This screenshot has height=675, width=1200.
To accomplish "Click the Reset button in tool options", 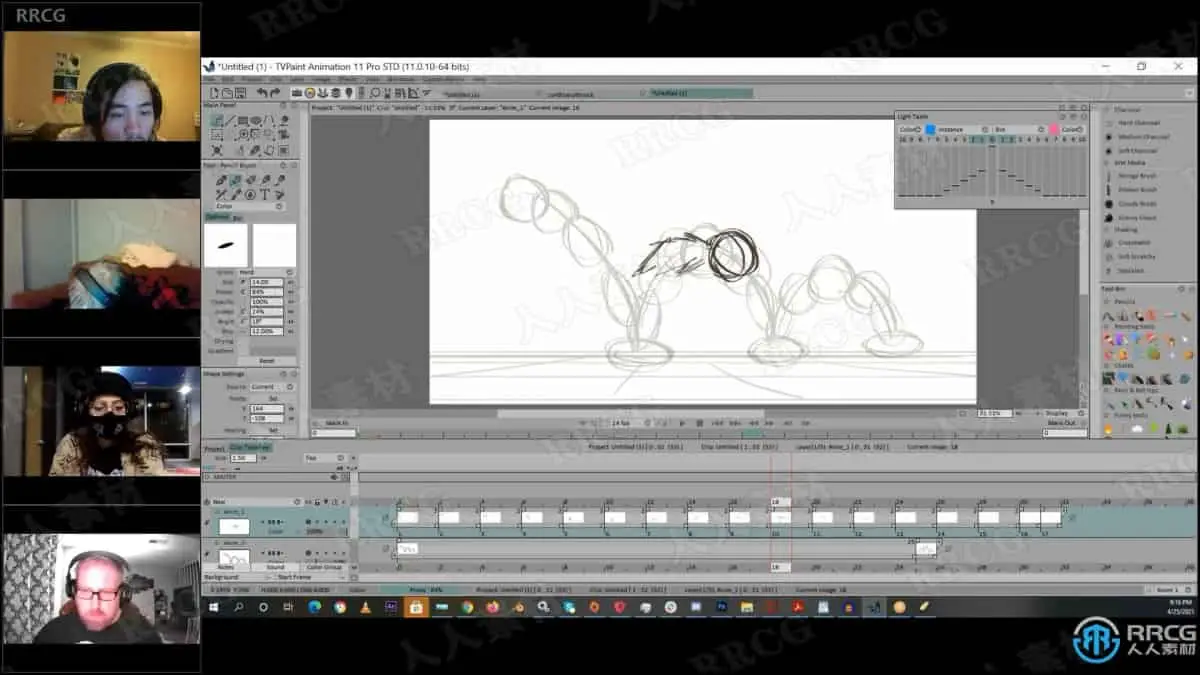I will (267, 361).
